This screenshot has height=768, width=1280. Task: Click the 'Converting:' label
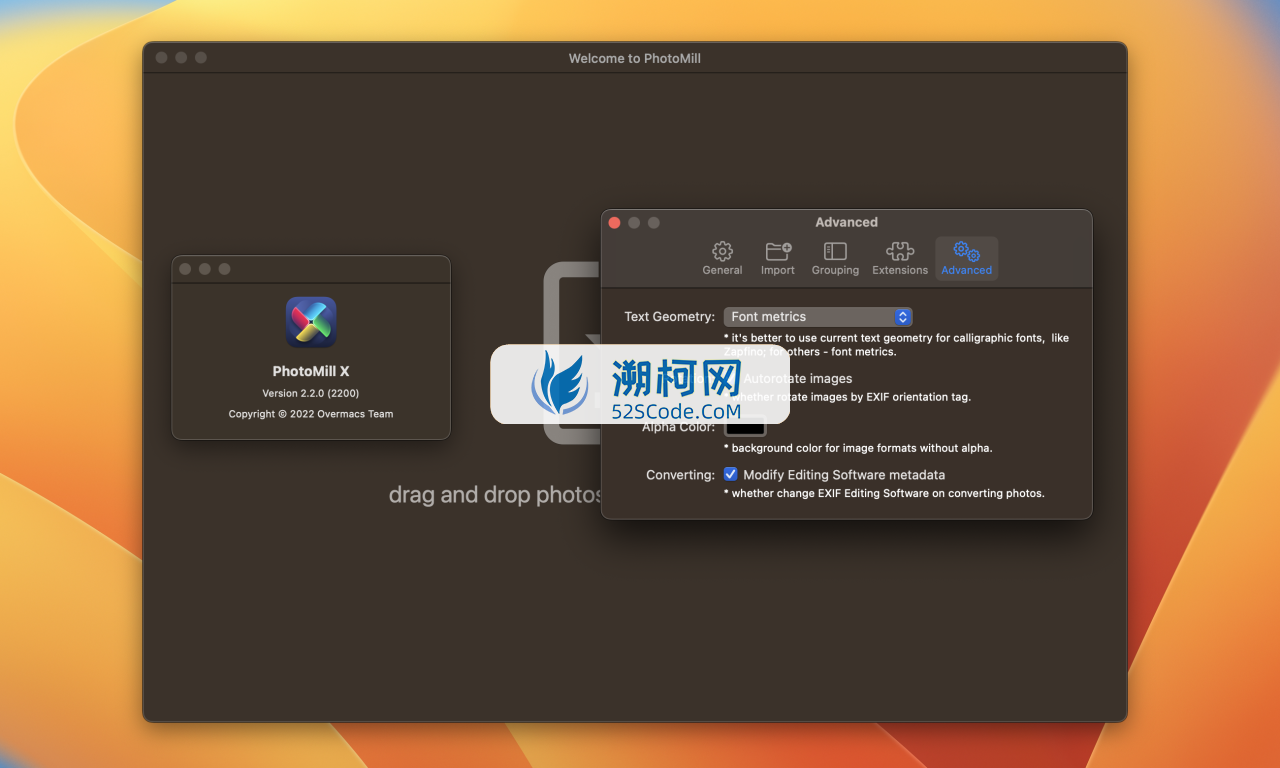[x=680, y=475]
